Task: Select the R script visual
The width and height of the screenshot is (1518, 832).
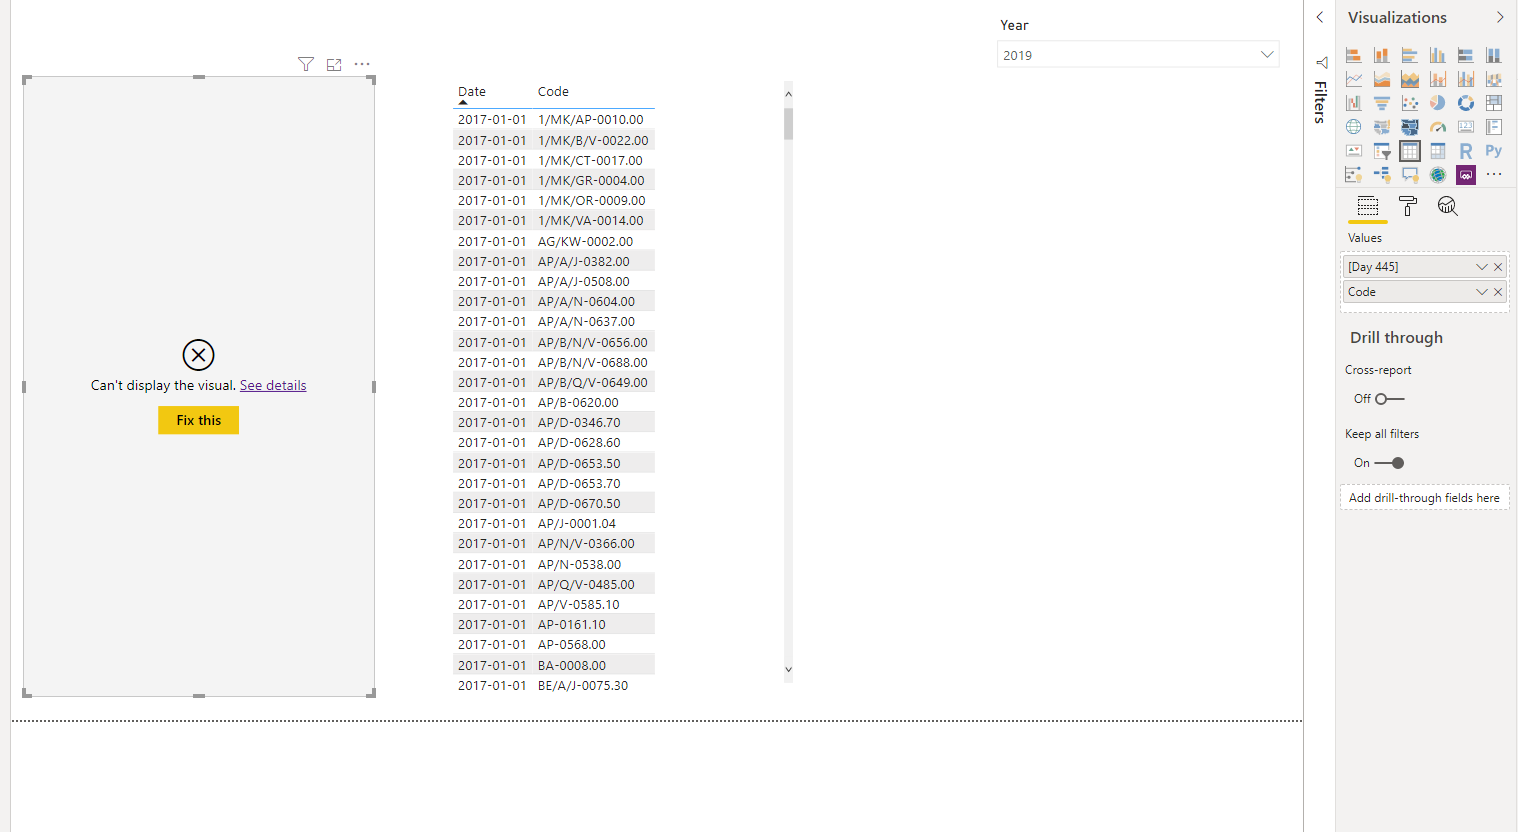Action: 1466,151
